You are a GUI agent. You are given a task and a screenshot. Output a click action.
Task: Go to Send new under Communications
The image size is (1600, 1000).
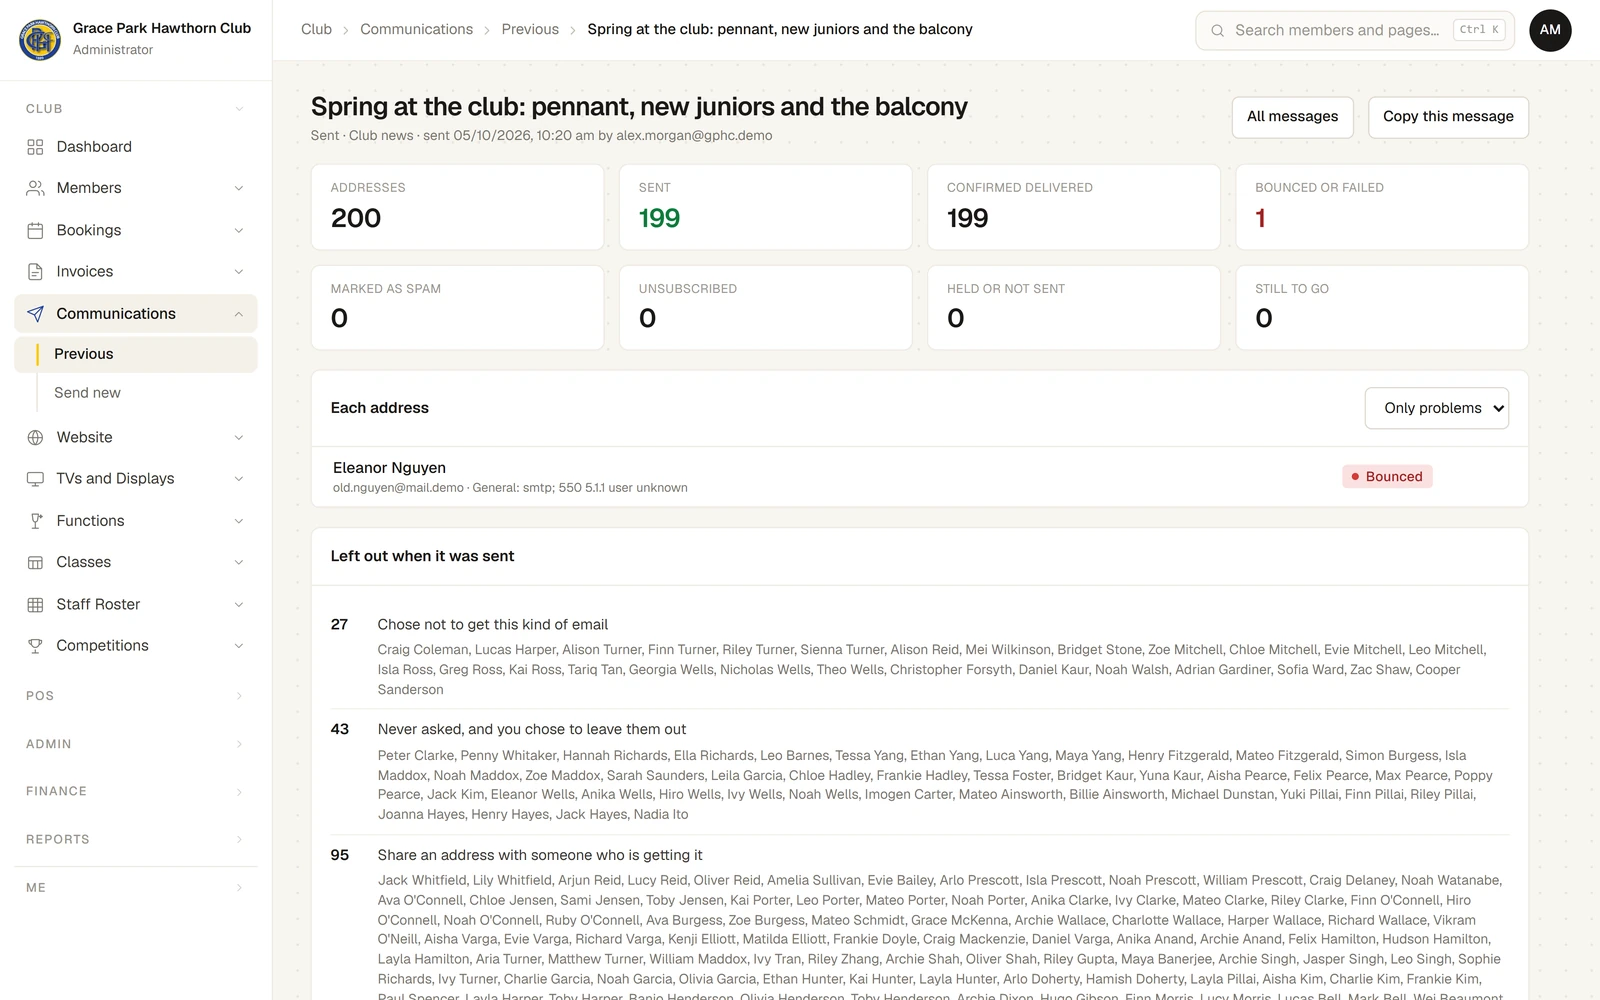point(87,393)
